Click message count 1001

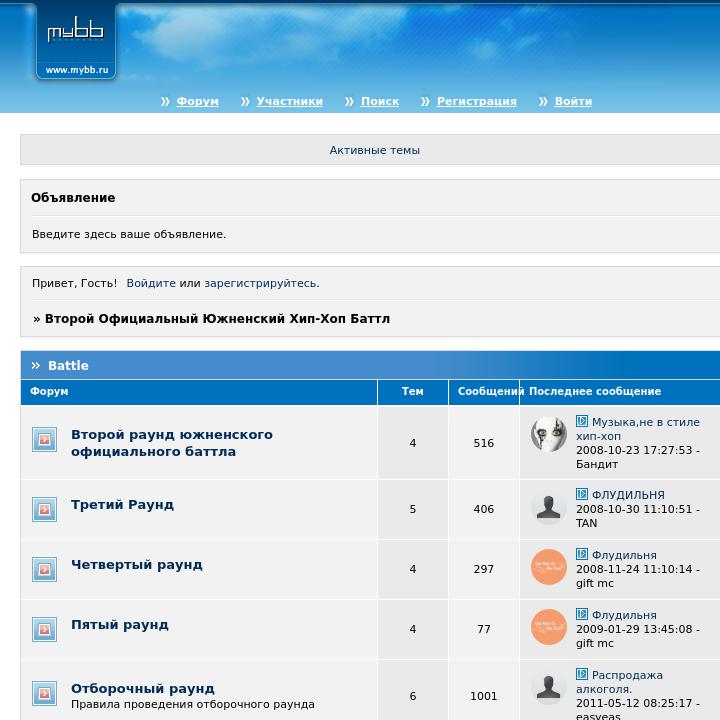pos(484,696)
